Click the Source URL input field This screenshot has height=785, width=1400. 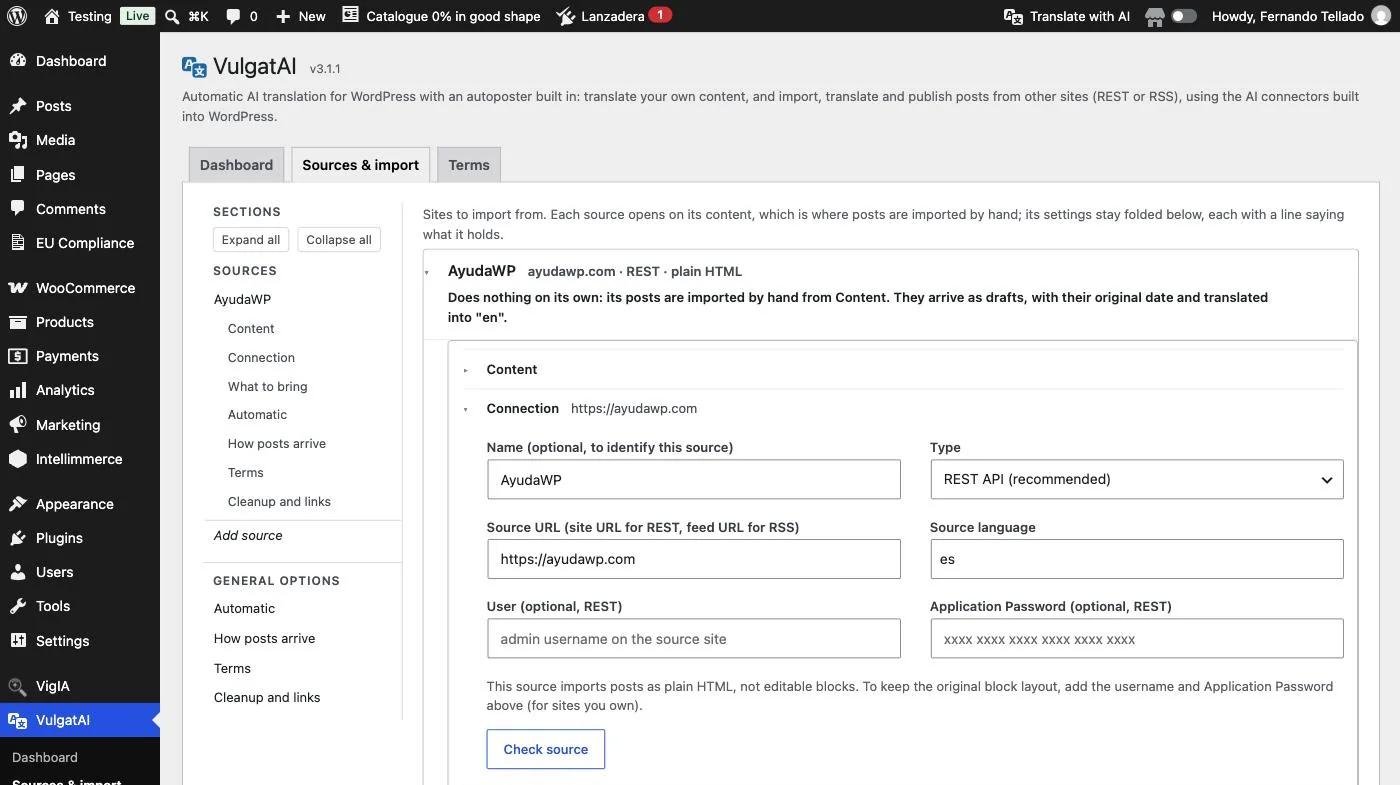point(694,559)
